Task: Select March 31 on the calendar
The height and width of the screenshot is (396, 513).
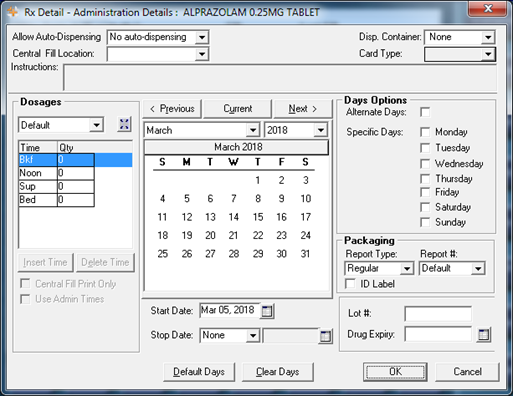Action: (305, 254)
